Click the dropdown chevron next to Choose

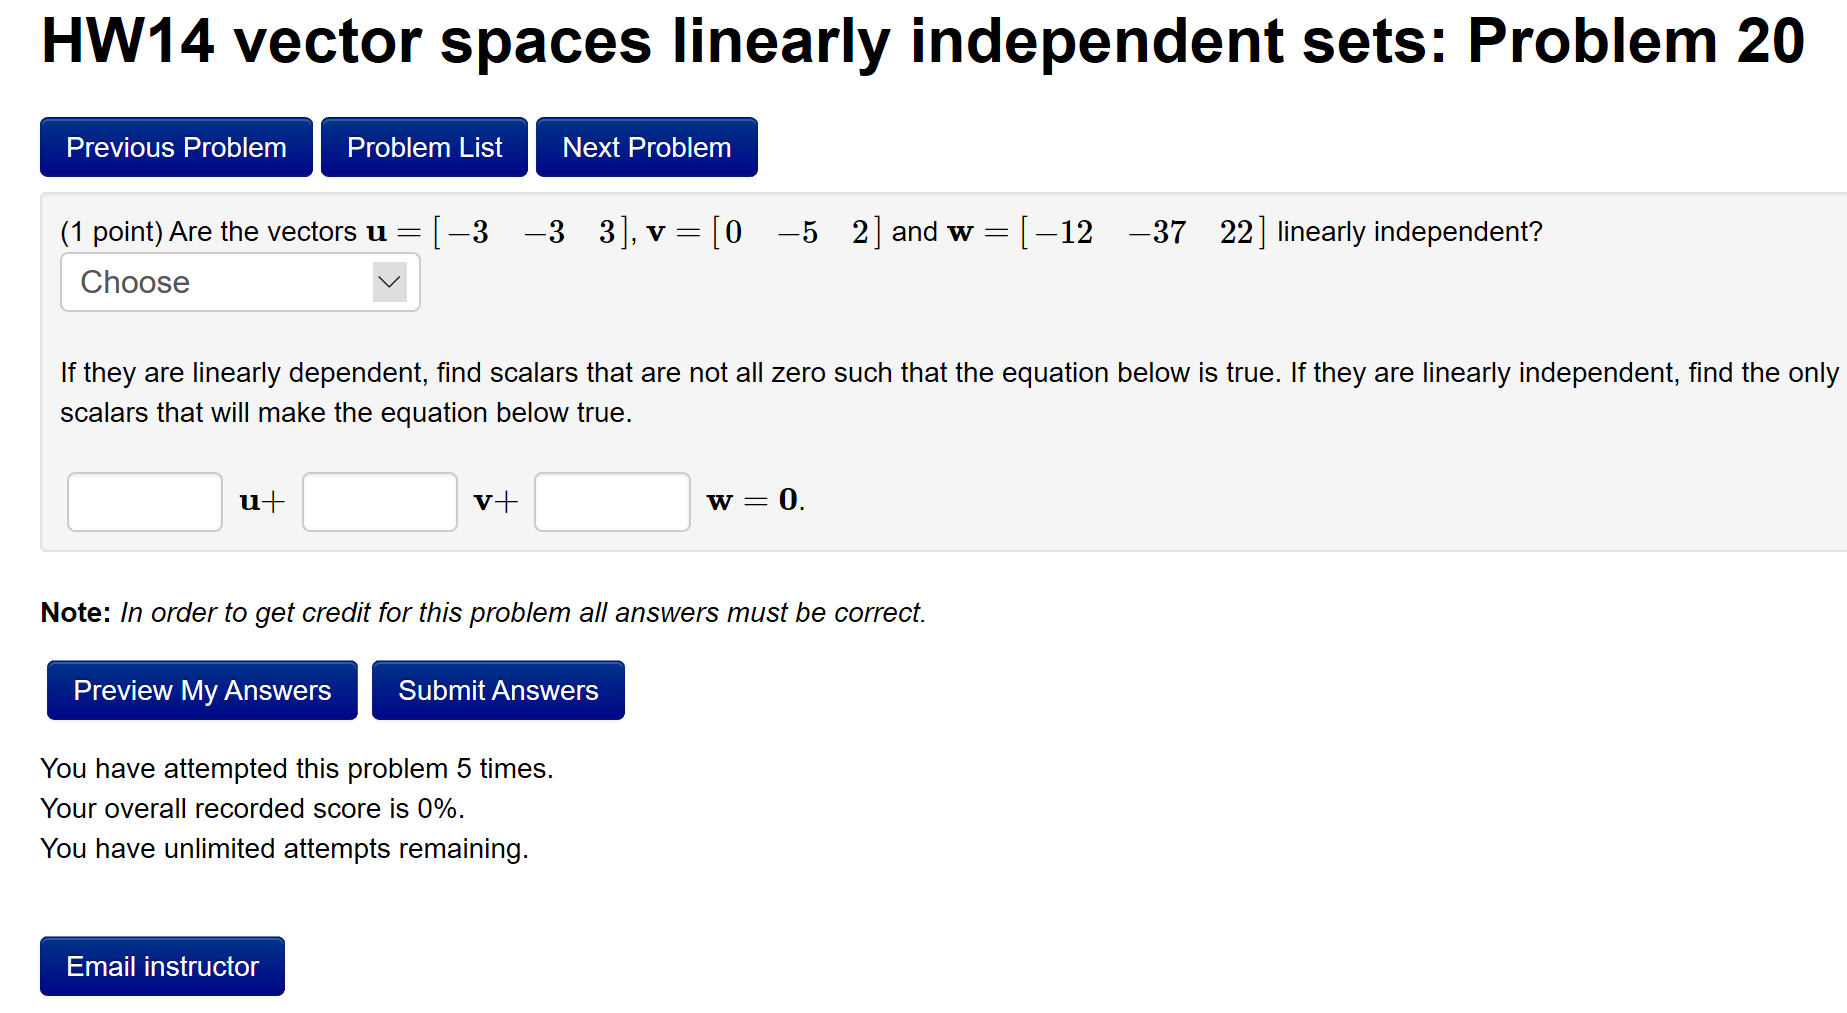pos(389,282)
